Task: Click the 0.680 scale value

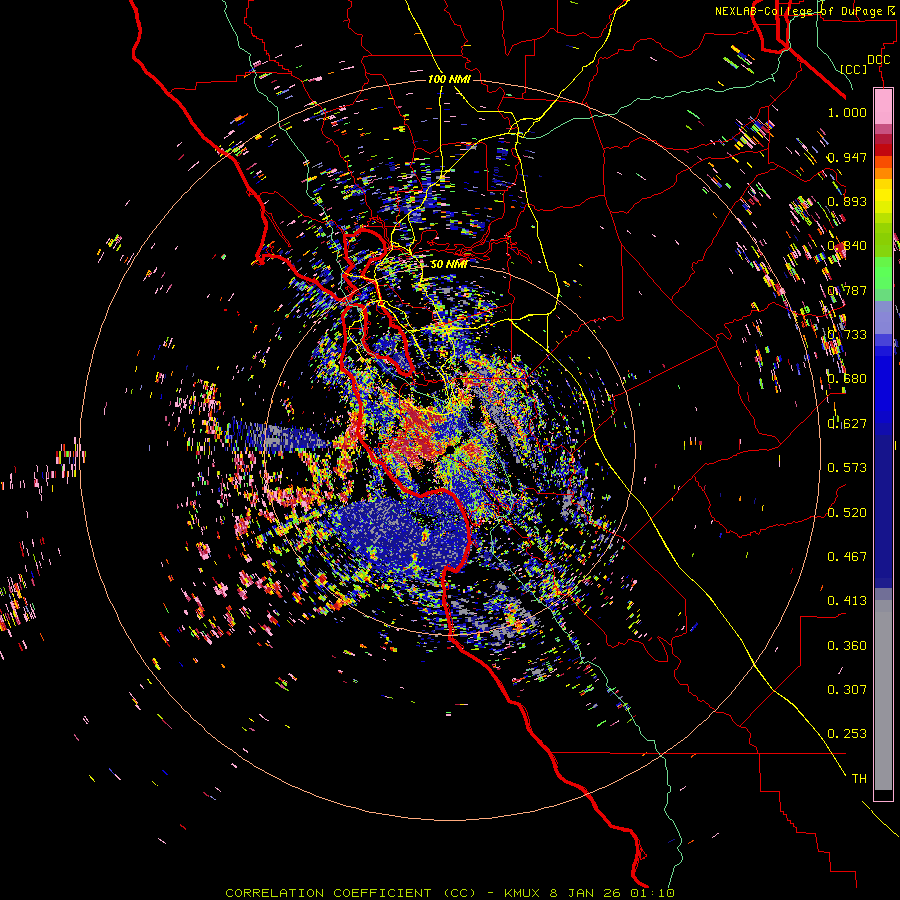Action: pos(847,379)
